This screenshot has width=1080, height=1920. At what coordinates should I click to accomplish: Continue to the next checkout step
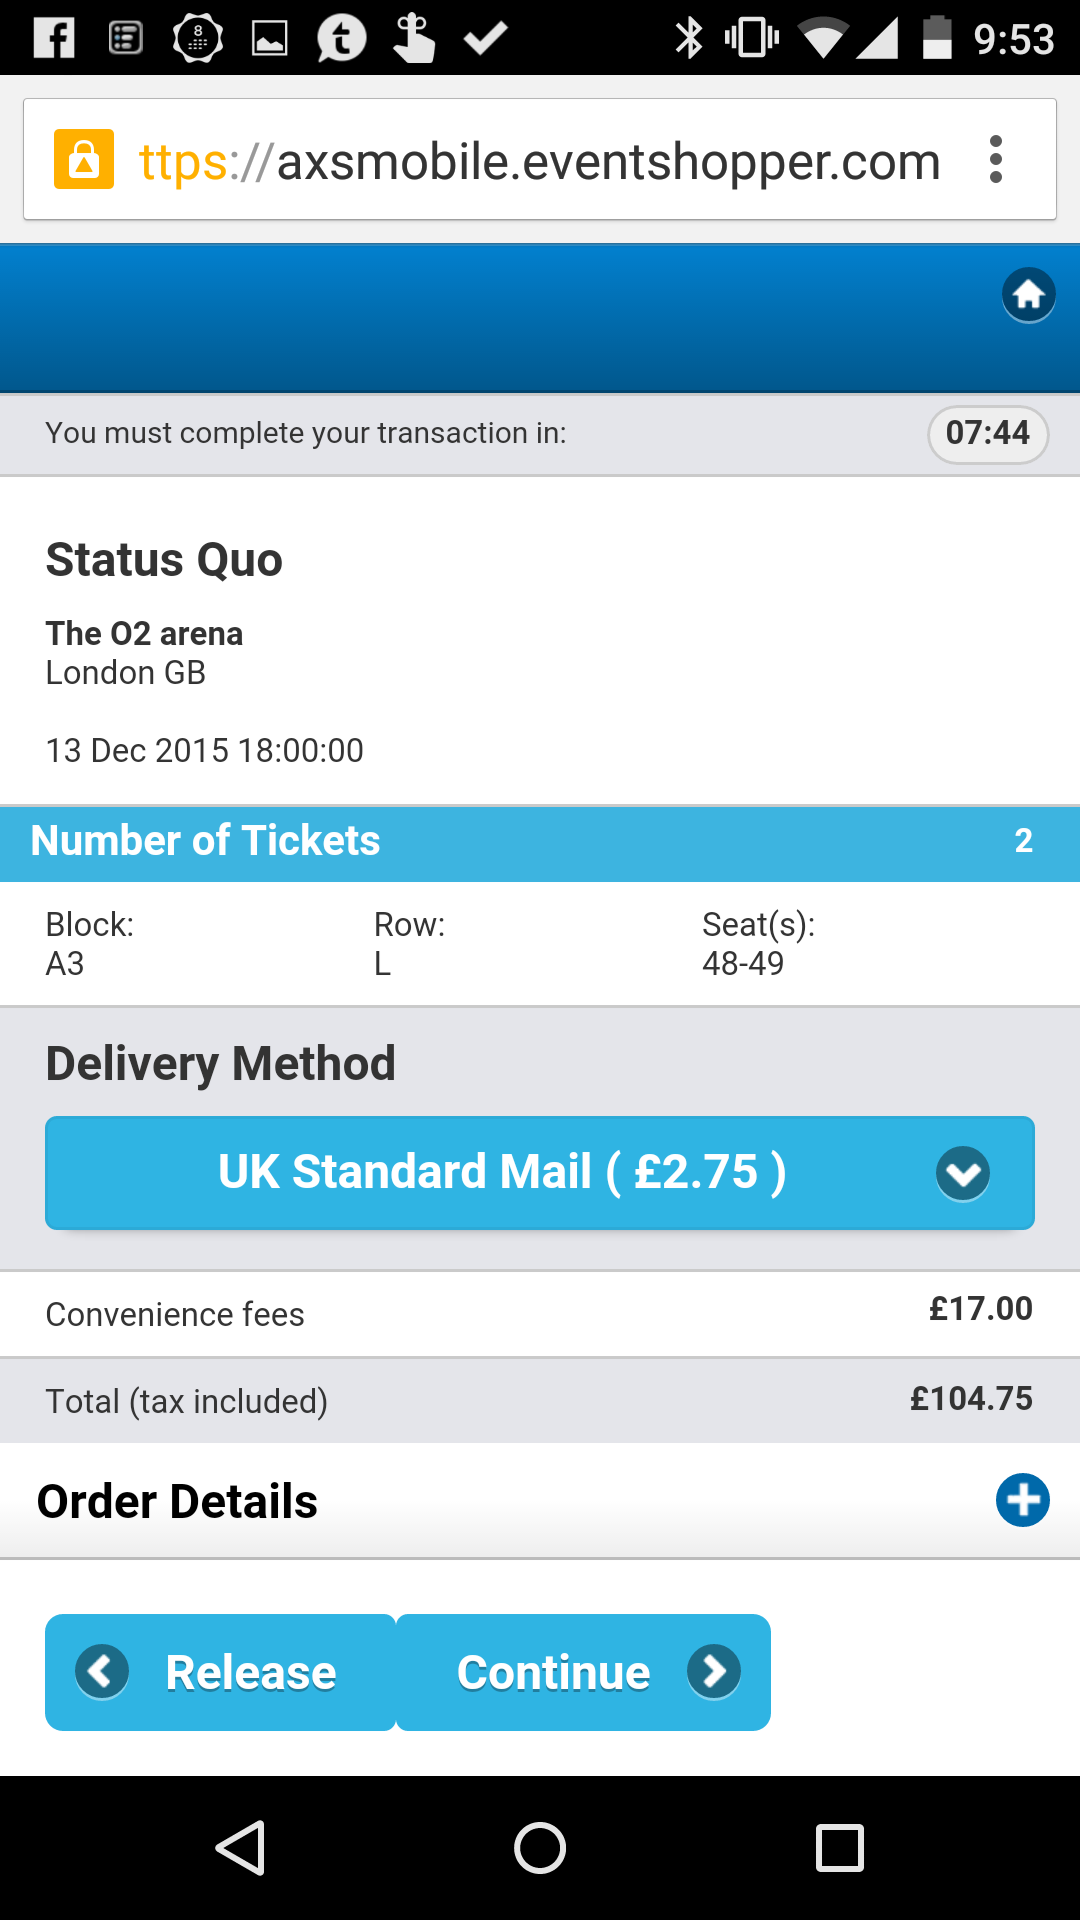(x=583, y=1672)
